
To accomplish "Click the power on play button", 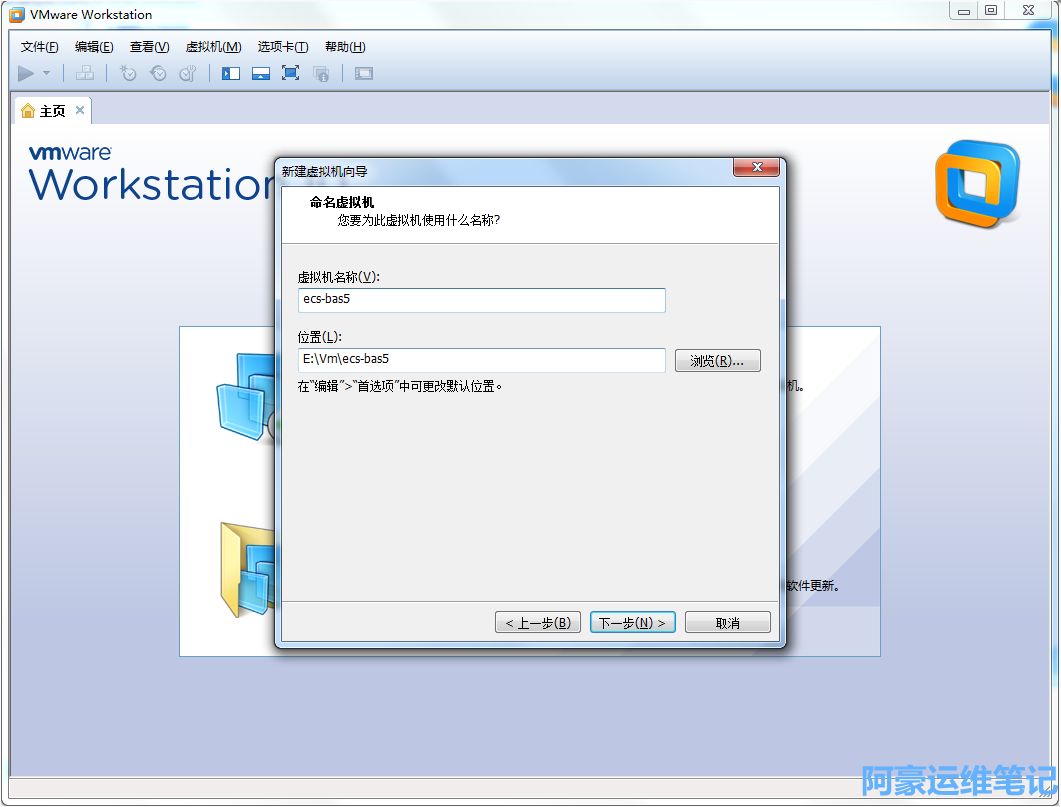I will (x=26, y=73).
